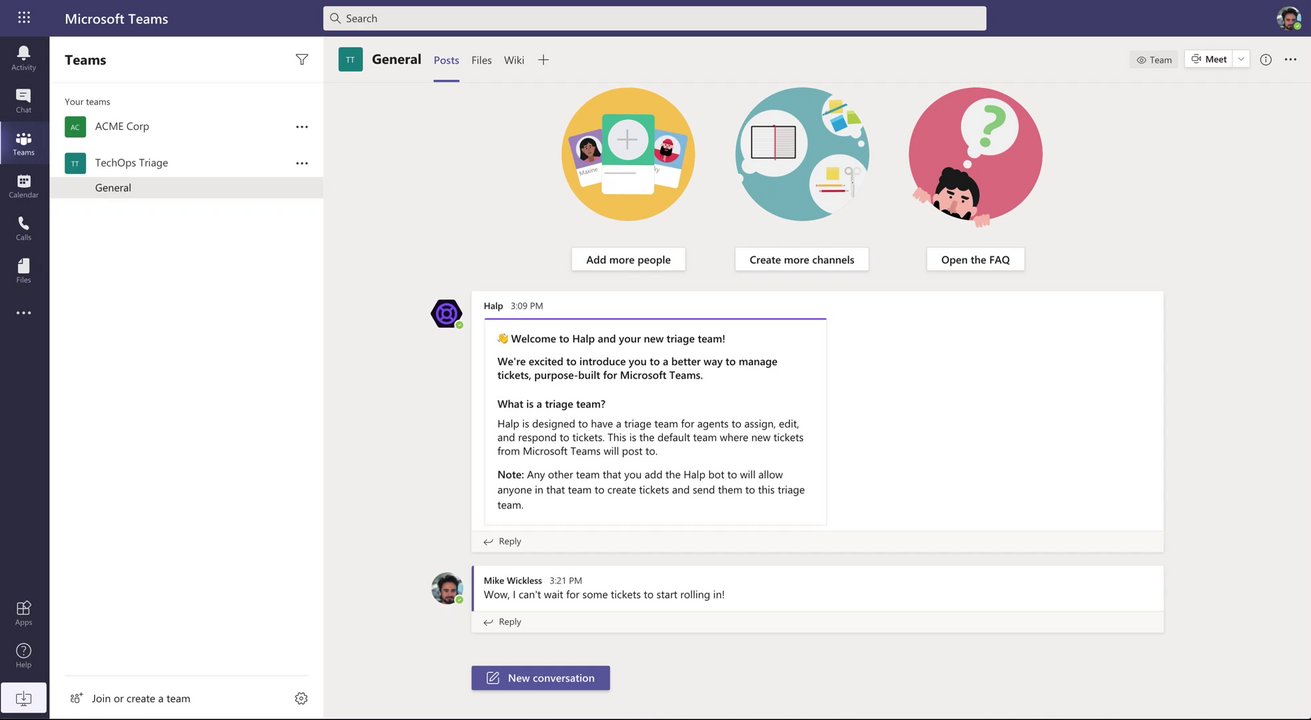Image resolution: width=1311 pixels, height=720 pixels.
Task: Click the General channel title
Action: [x=397, y=59]
